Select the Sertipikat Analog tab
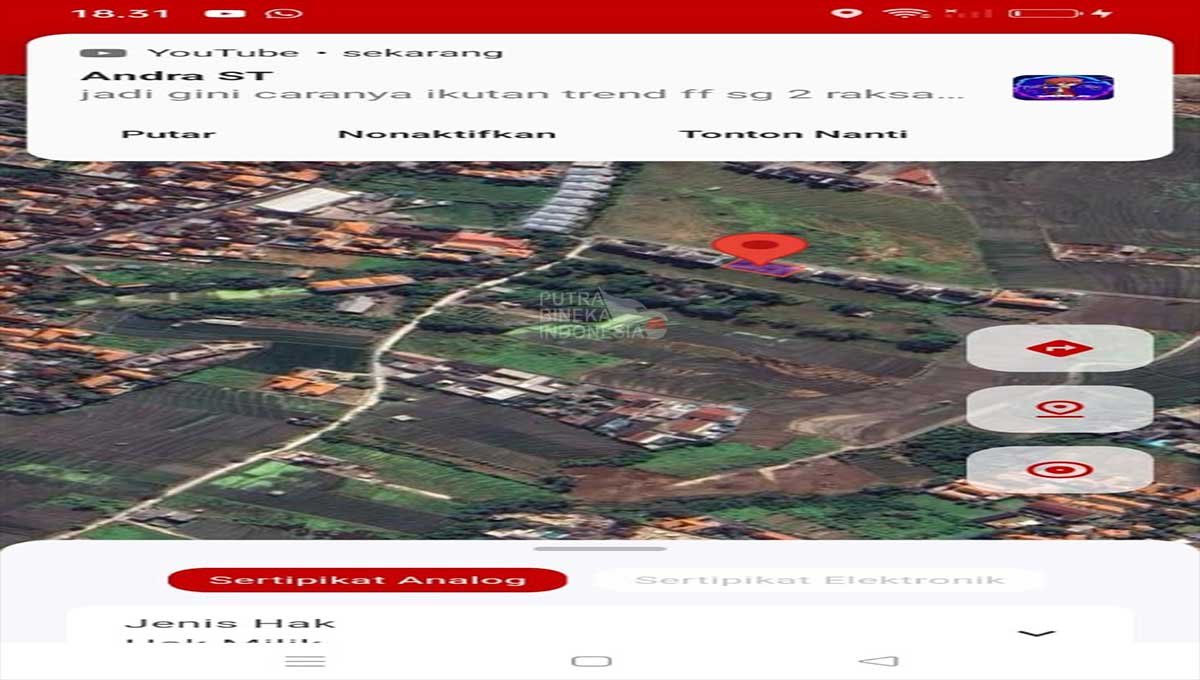Image resolution: width=1200 pixels, height=680 pixels. (x=368, y=580)
